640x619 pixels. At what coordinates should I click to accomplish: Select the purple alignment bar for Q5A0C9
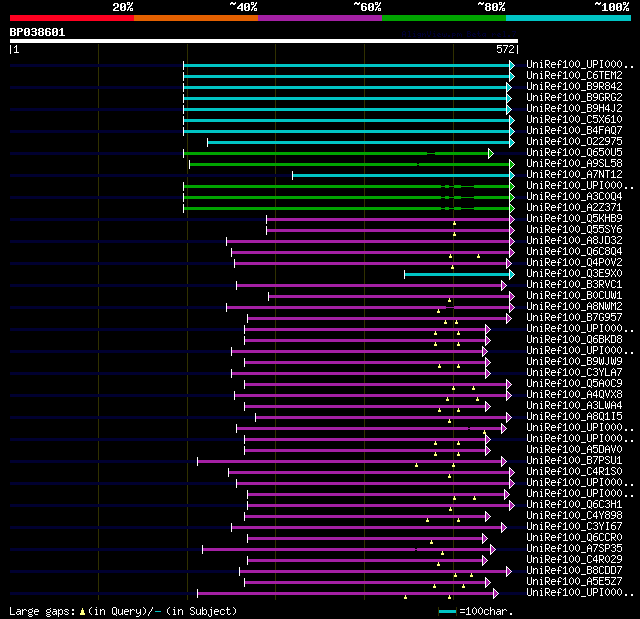click(x=376, y=385)
